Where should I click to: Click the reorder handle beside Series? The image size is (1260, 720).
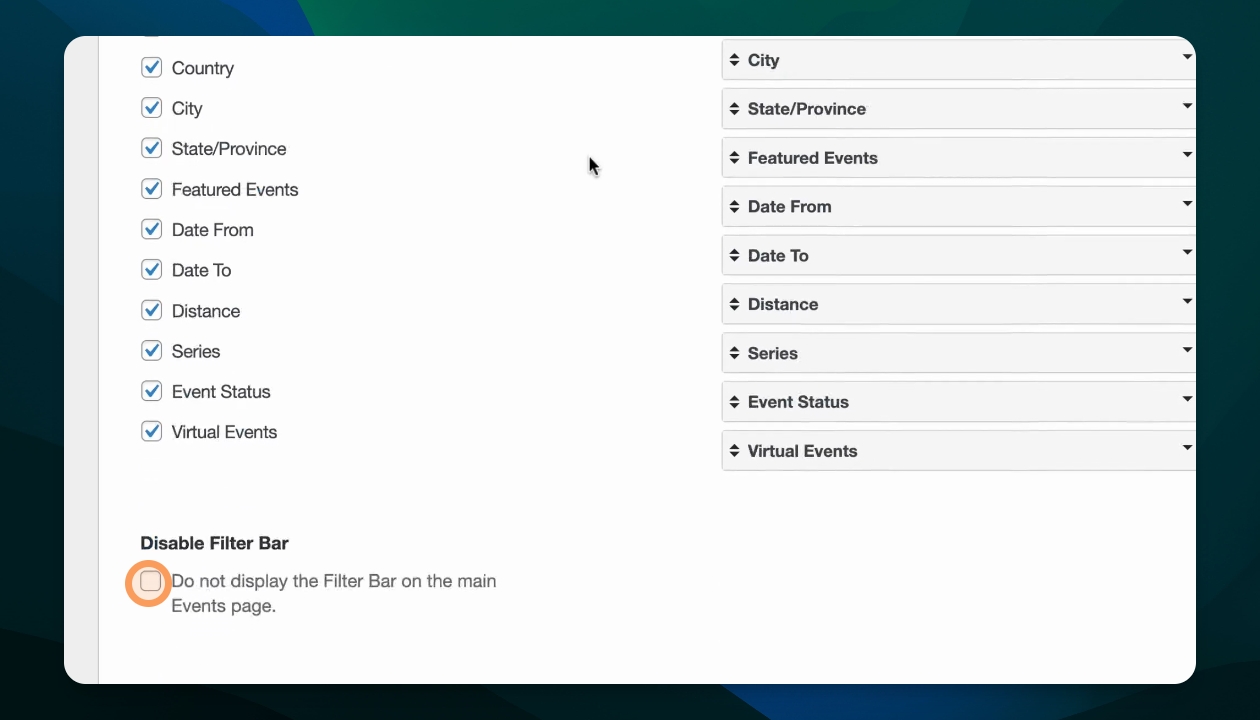pos(735,353)
